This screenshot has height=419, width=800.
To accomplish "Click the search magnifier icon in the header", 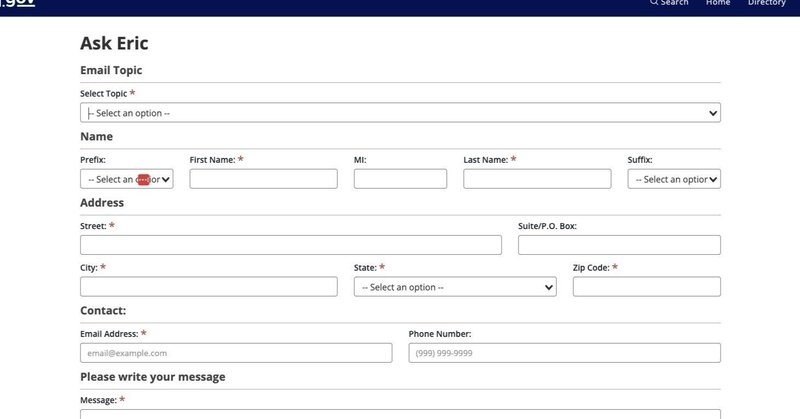I will click(654, 3).
